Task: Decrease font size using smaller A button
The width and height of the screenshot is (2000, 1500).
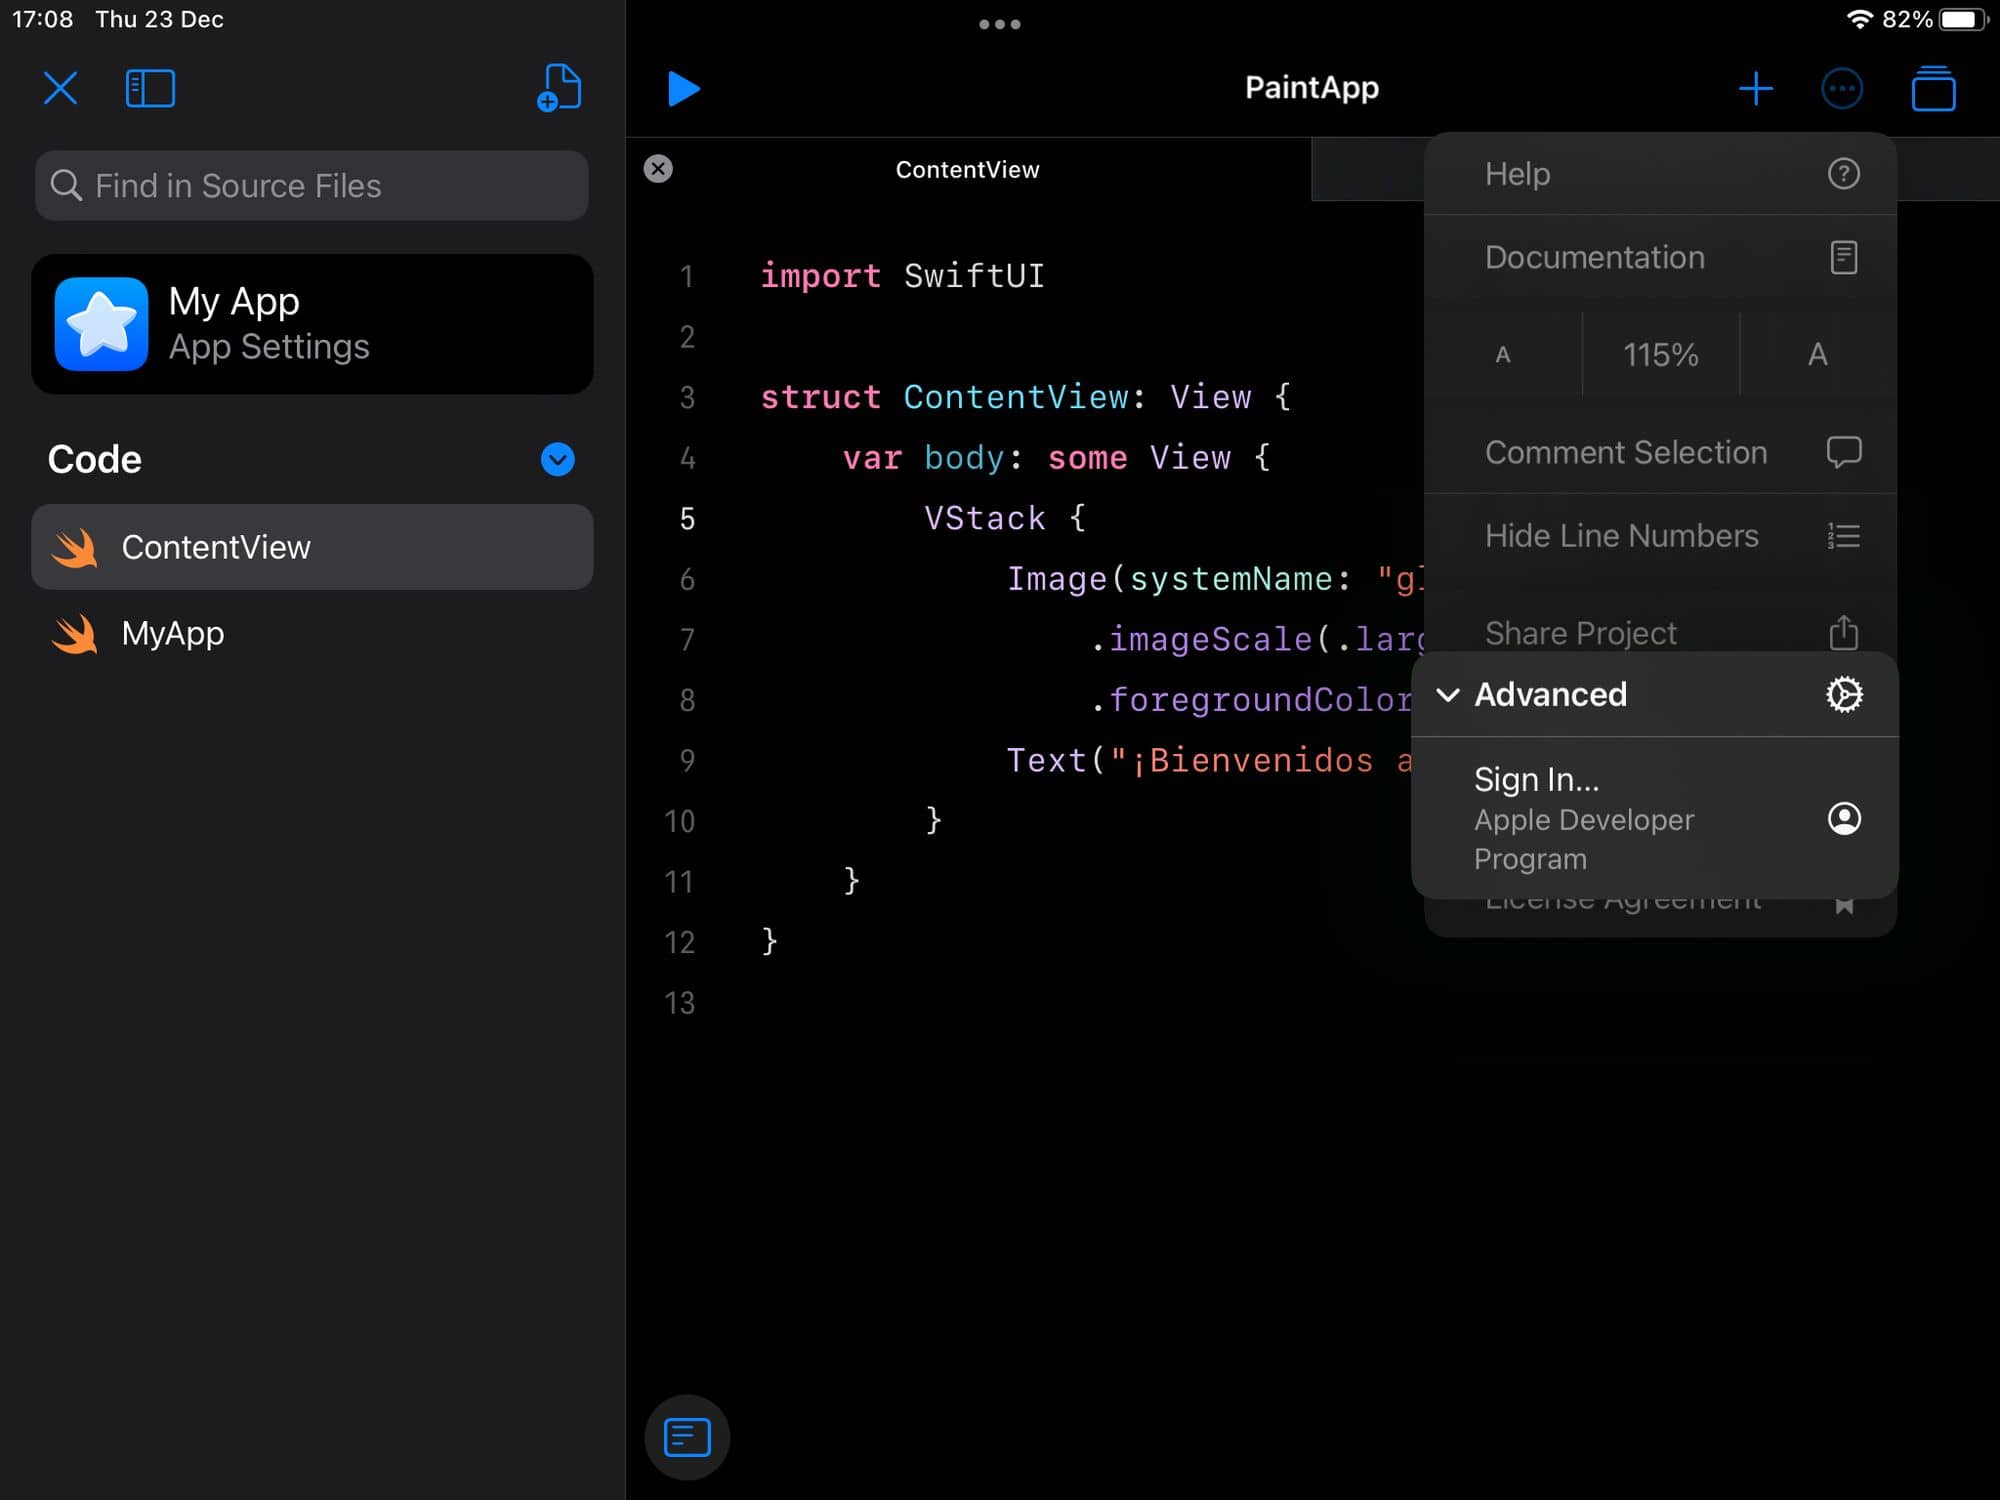Action: [x=1502, y=355]
